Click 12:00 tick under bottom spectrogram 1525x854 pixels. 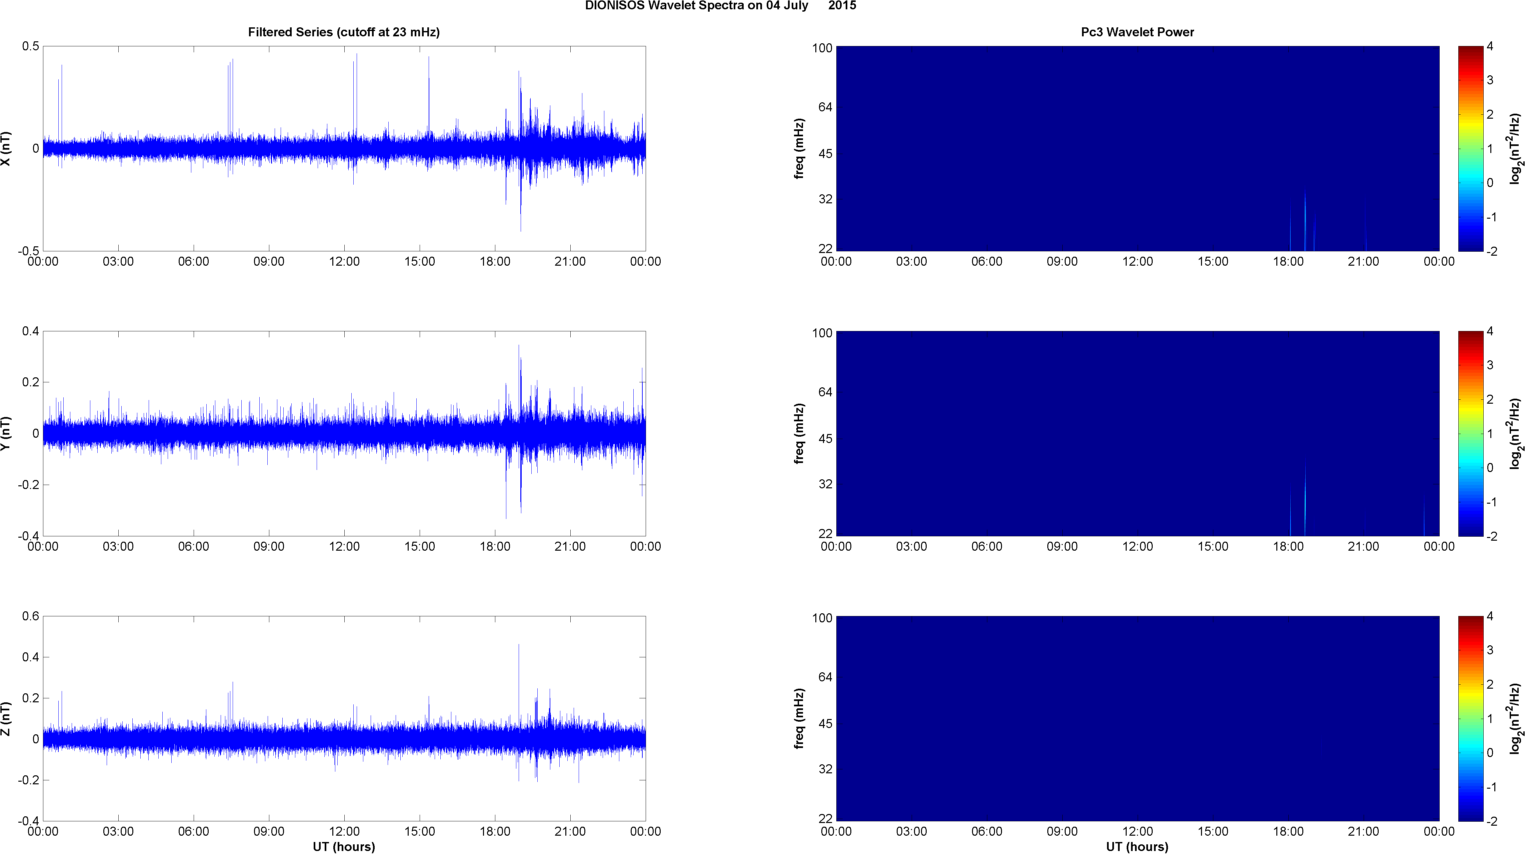pyautogui.click(x=1137, y=832)
